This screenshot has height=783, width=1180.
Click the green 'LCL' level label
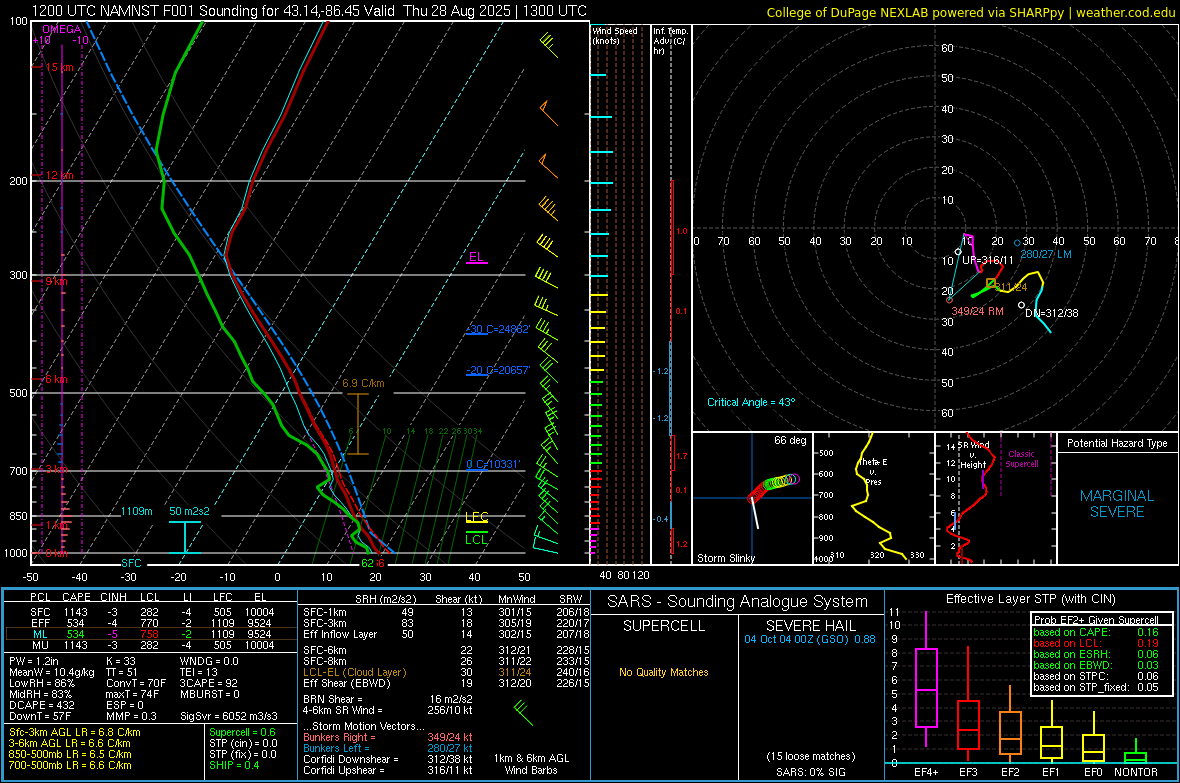pyautogui.click(x=476, y=539)
